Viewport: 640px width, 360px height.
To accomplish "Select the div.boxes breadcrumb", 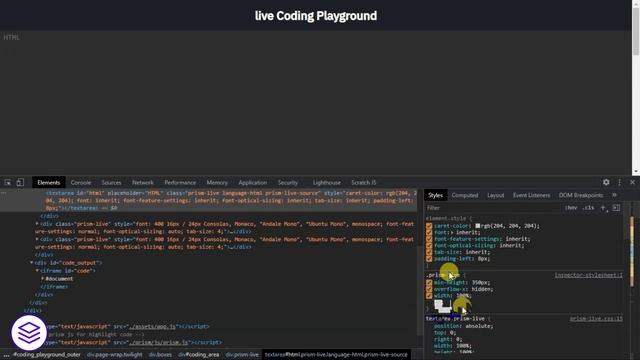I will tap(160, 355).
